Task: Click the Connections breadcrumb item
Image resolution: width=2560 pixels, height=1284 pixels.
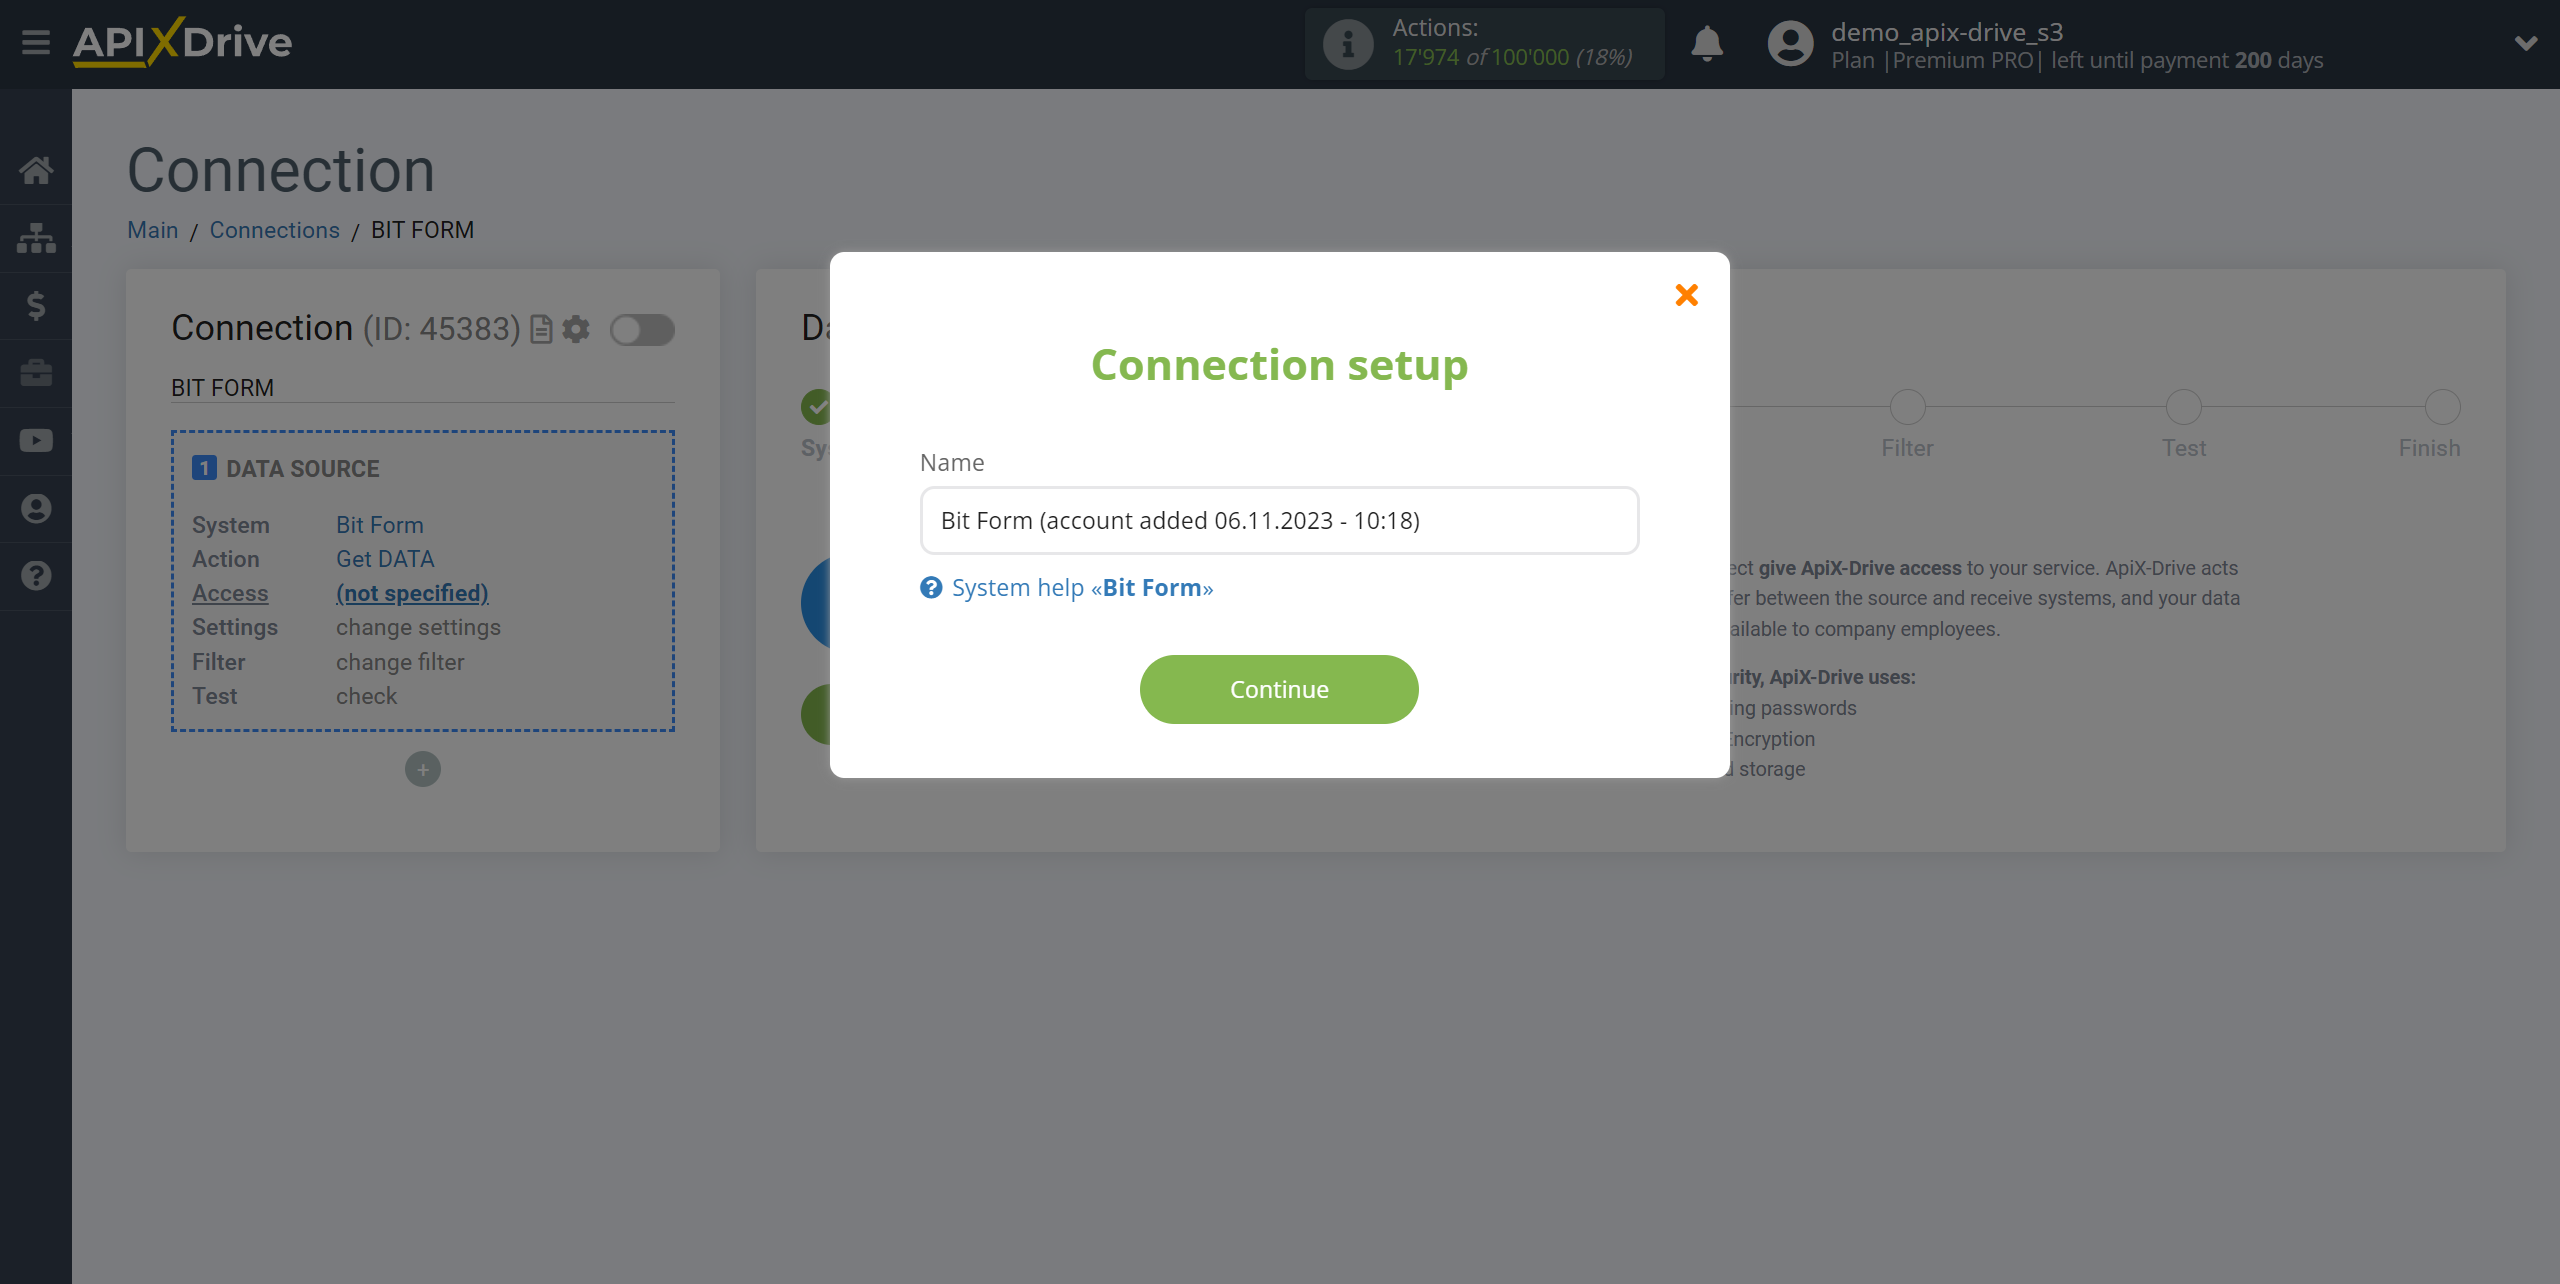Action: pos(275,231)
